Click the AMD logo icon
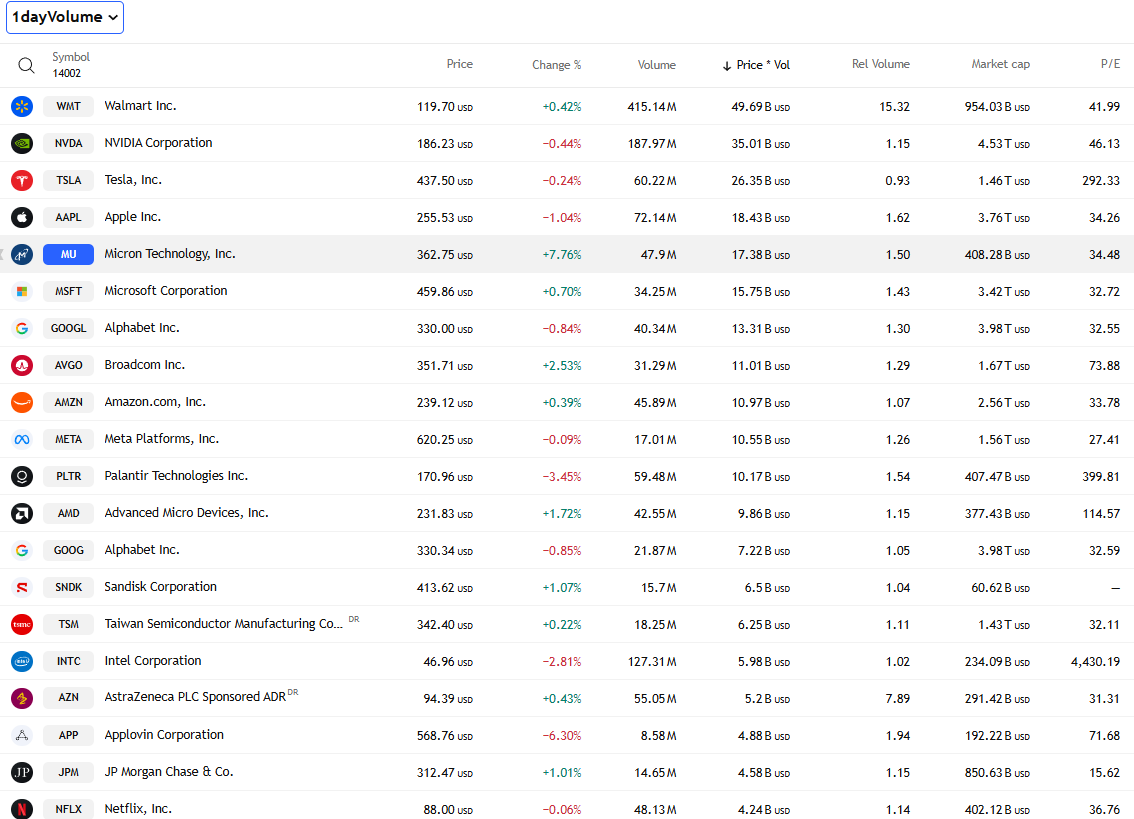The width and height of the screenshot is (1134, 819). pyautogui.click(x=22, y=513)
